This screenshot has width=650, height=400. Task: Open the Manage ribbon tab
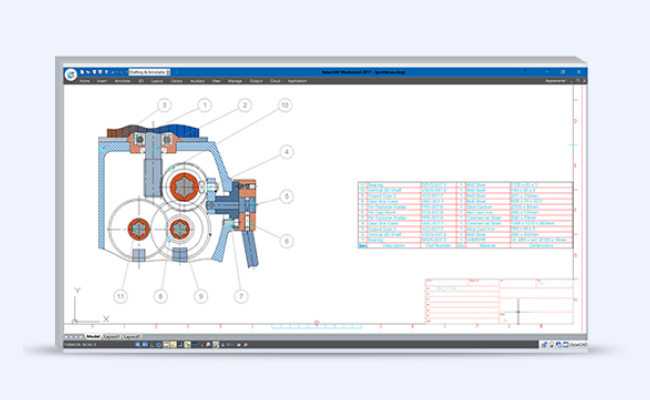click(x=235, y=81)
